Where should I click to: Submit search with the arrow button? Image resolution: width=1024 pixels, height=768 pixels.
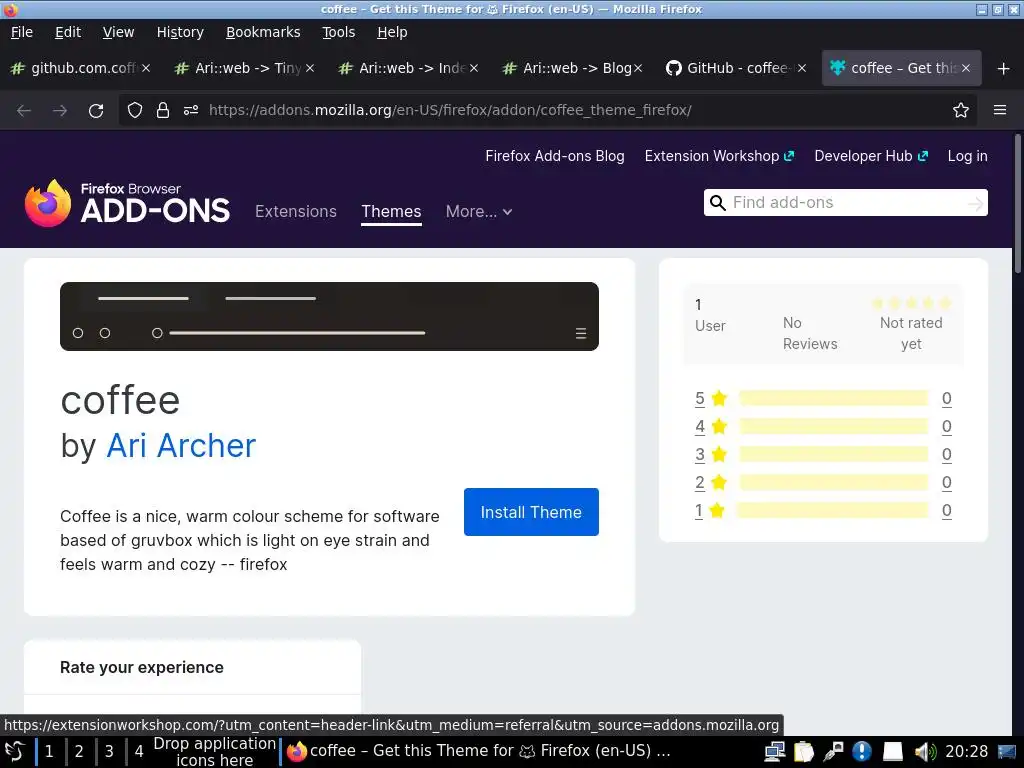(975, 204)
